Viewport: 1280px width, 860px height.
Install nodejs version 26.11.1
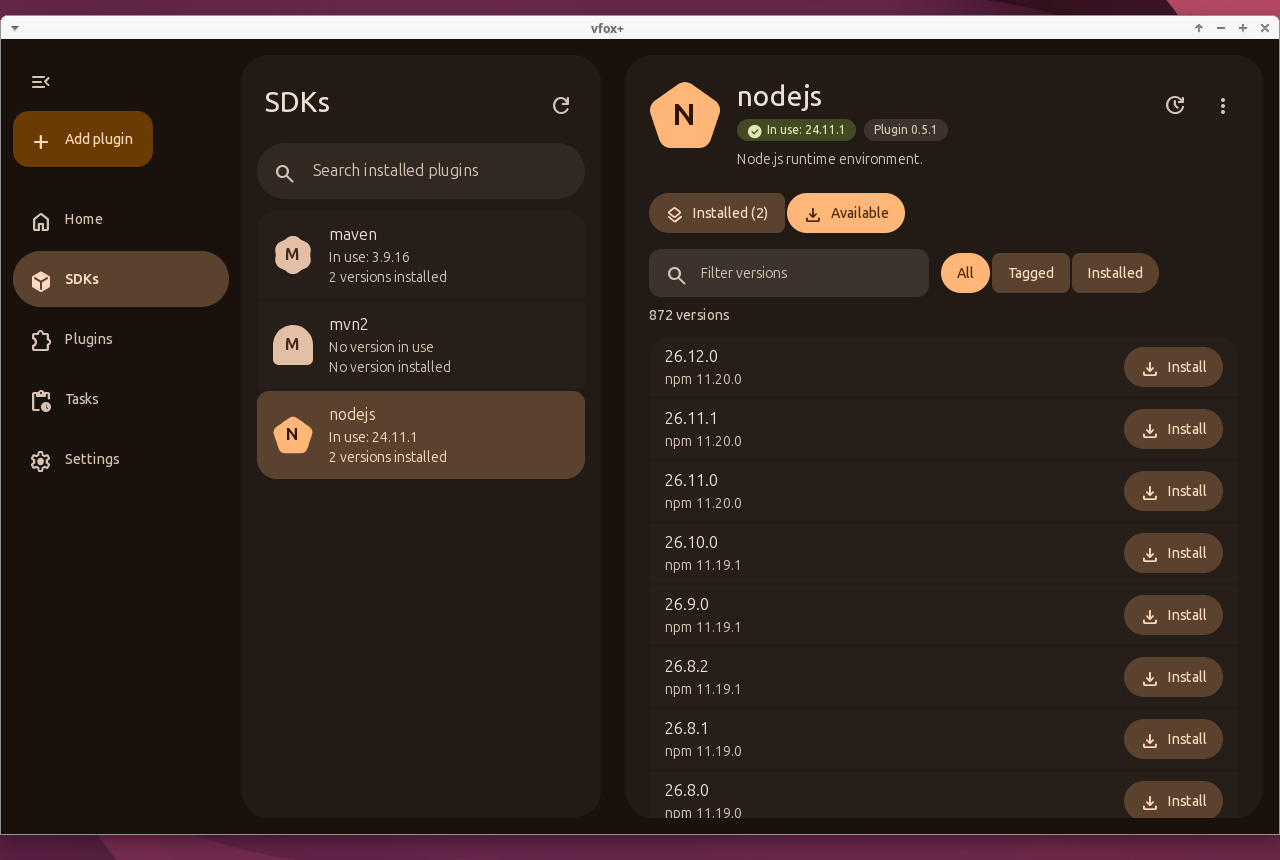(1173, 429)
